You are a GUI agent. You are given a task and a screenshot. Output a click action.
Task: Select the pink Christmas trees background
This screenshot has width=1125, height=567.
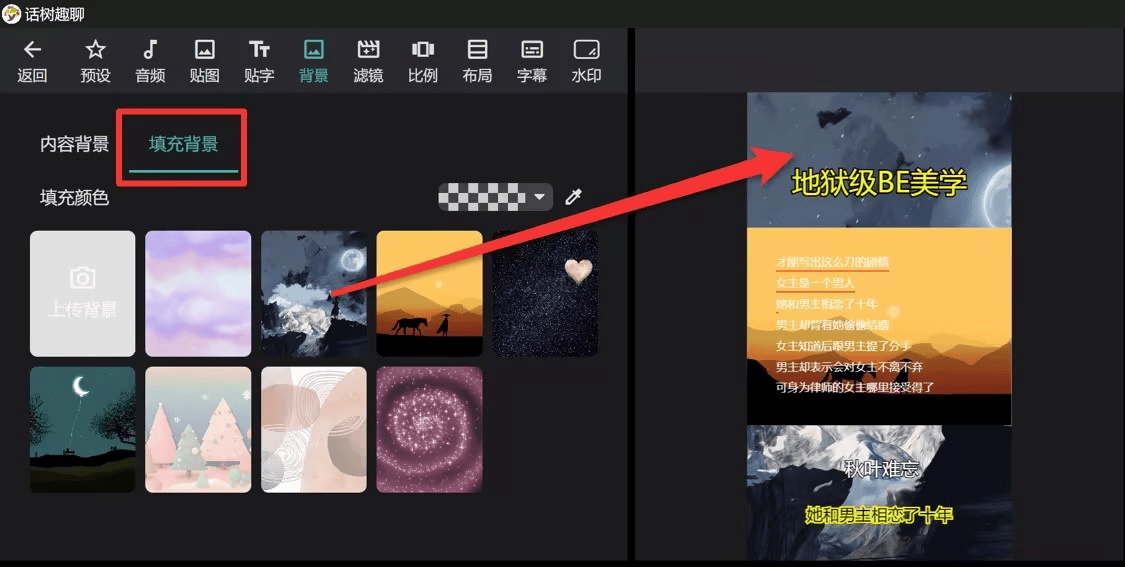[x=198, y=430]
